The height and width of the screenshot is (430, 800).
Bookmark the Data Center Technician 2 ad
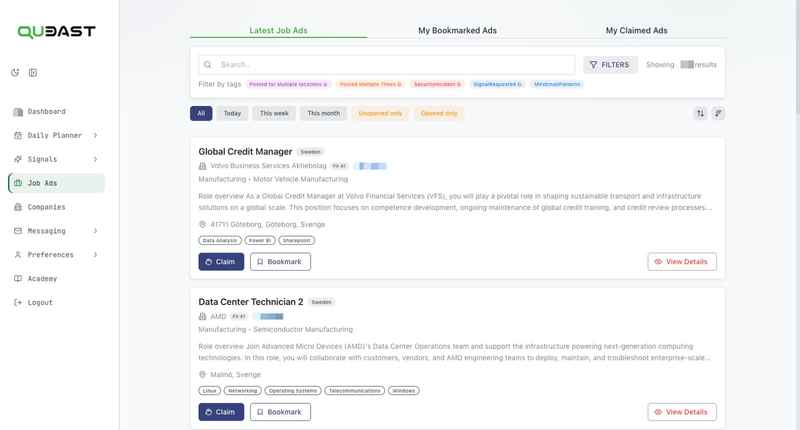280,412
